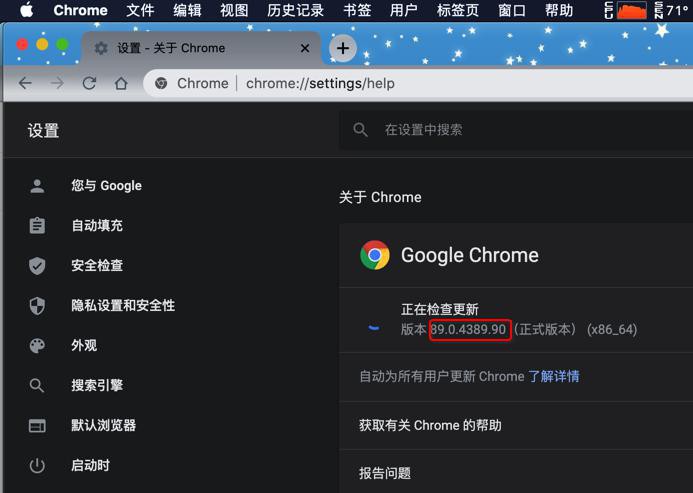Click the 在设置中搜索 search field

516,130
